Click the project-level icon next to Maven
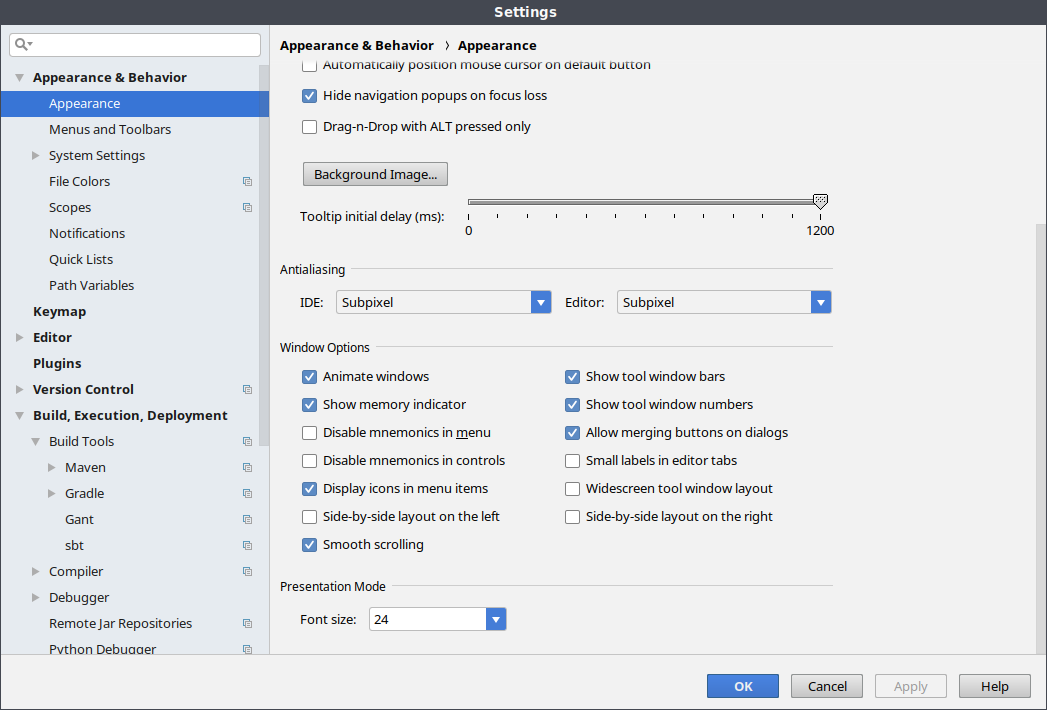1047x710 pixels. point(247,467)
